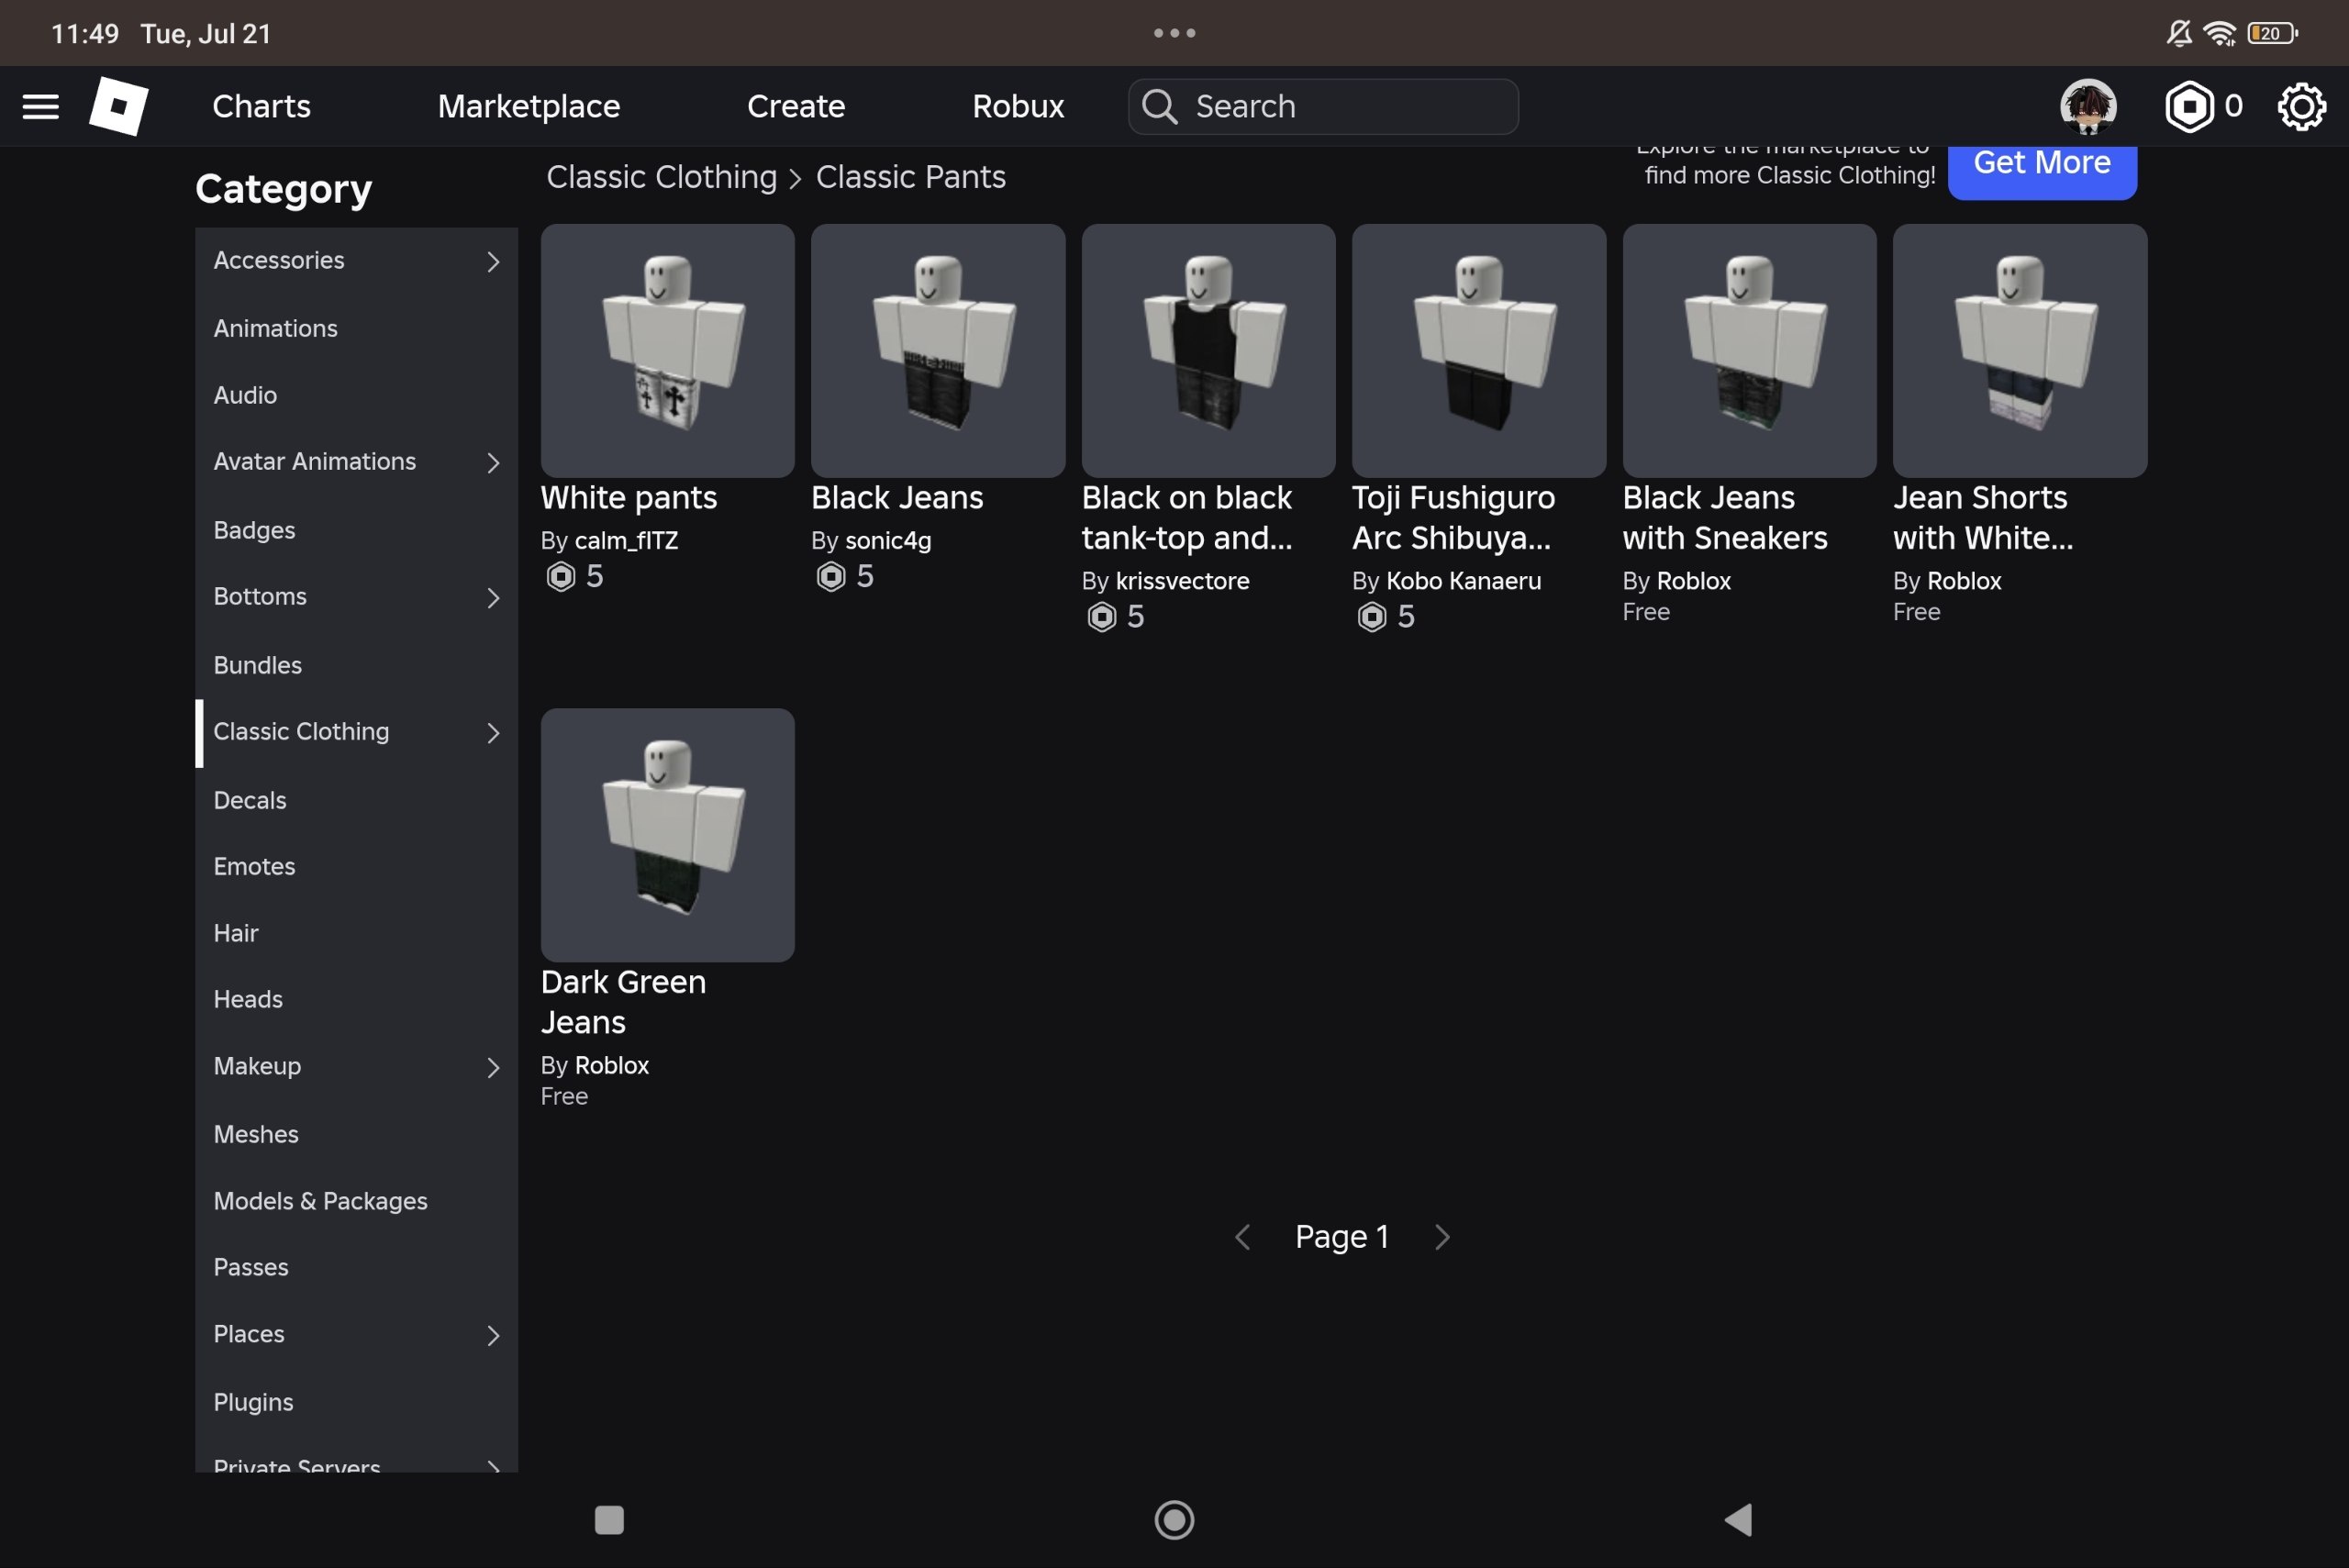Select the Audio category
The image size is (2349, 1568).
356,395
